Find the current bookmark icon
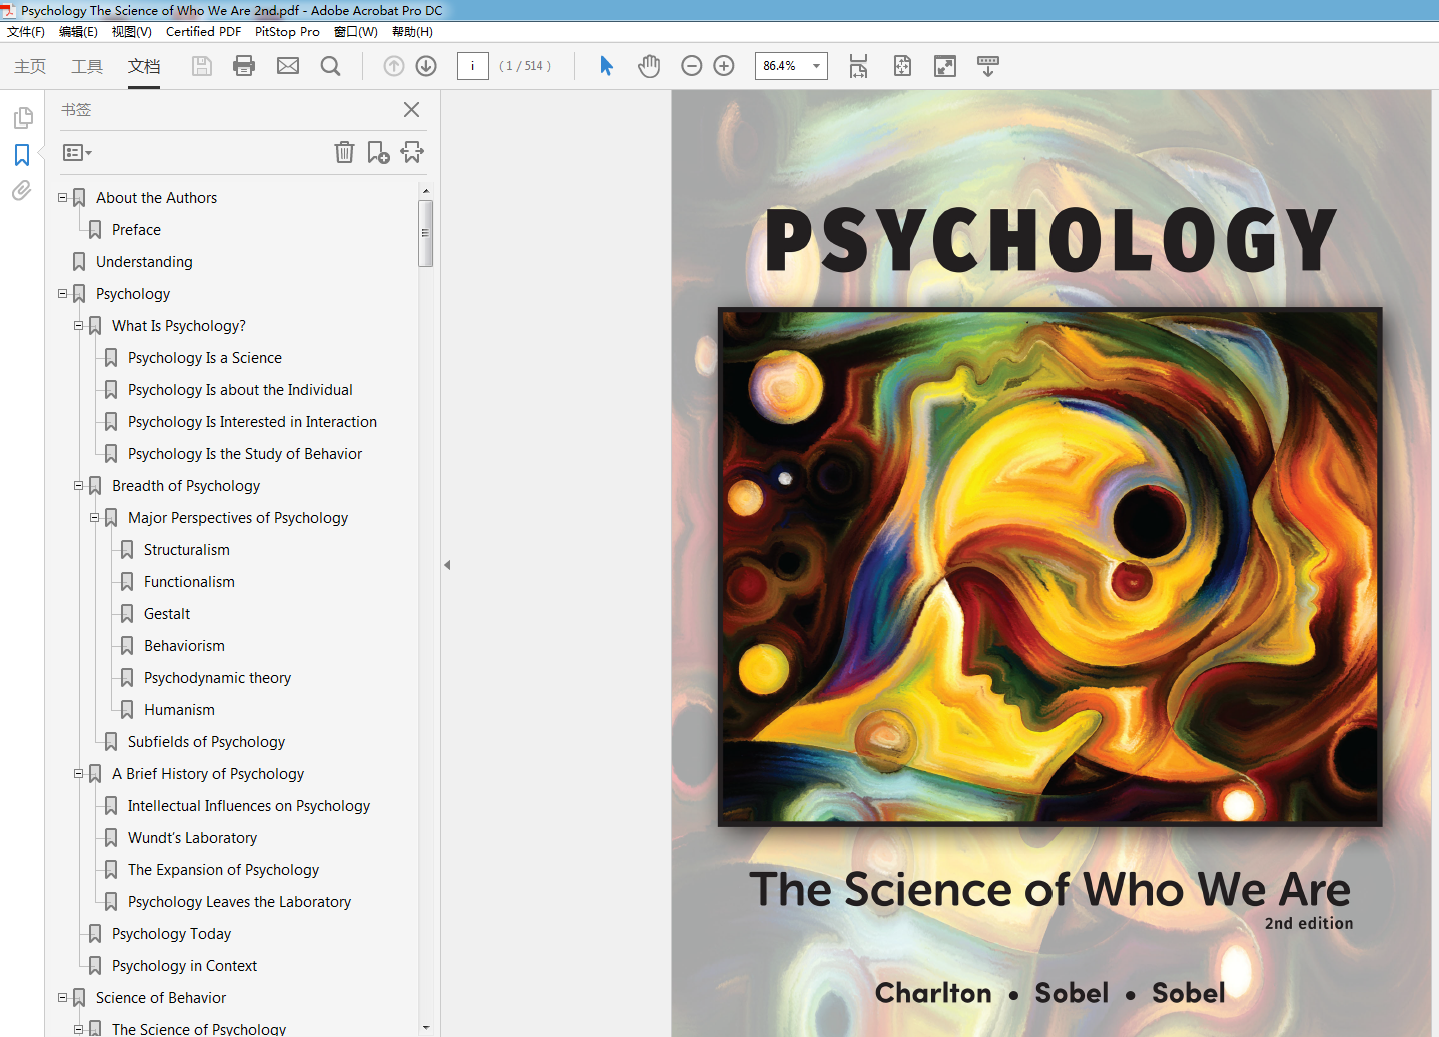 point(412,152)
